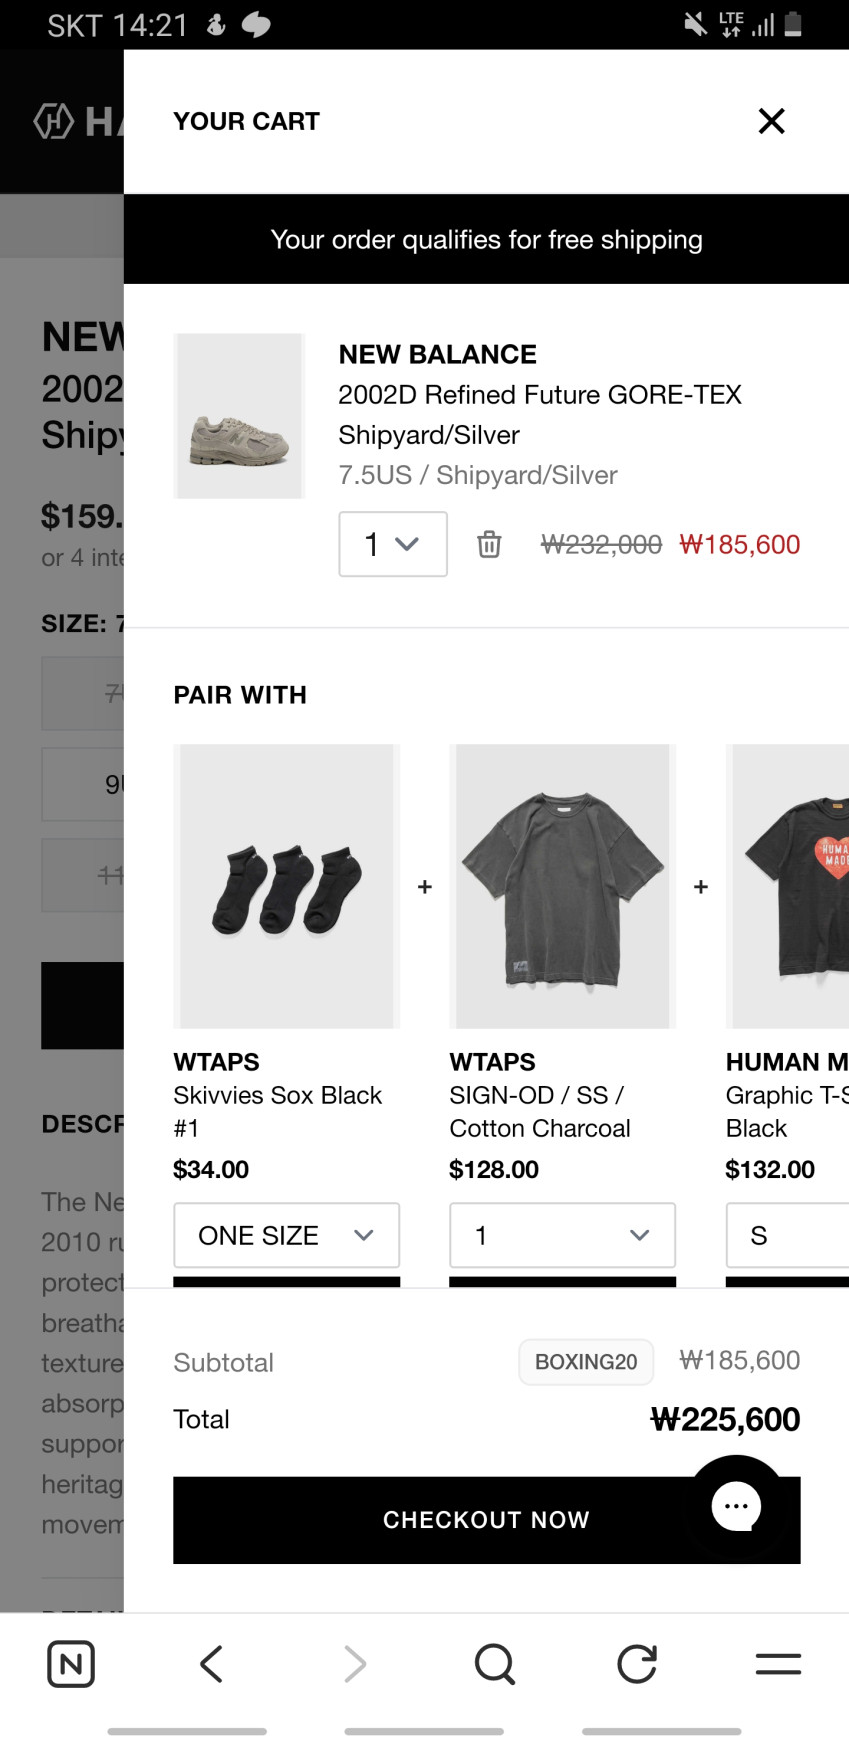The height and width of the screenshot is (1747, 849).
Task: Go forward with browser forward arrow
Action: pos(354,1664)
